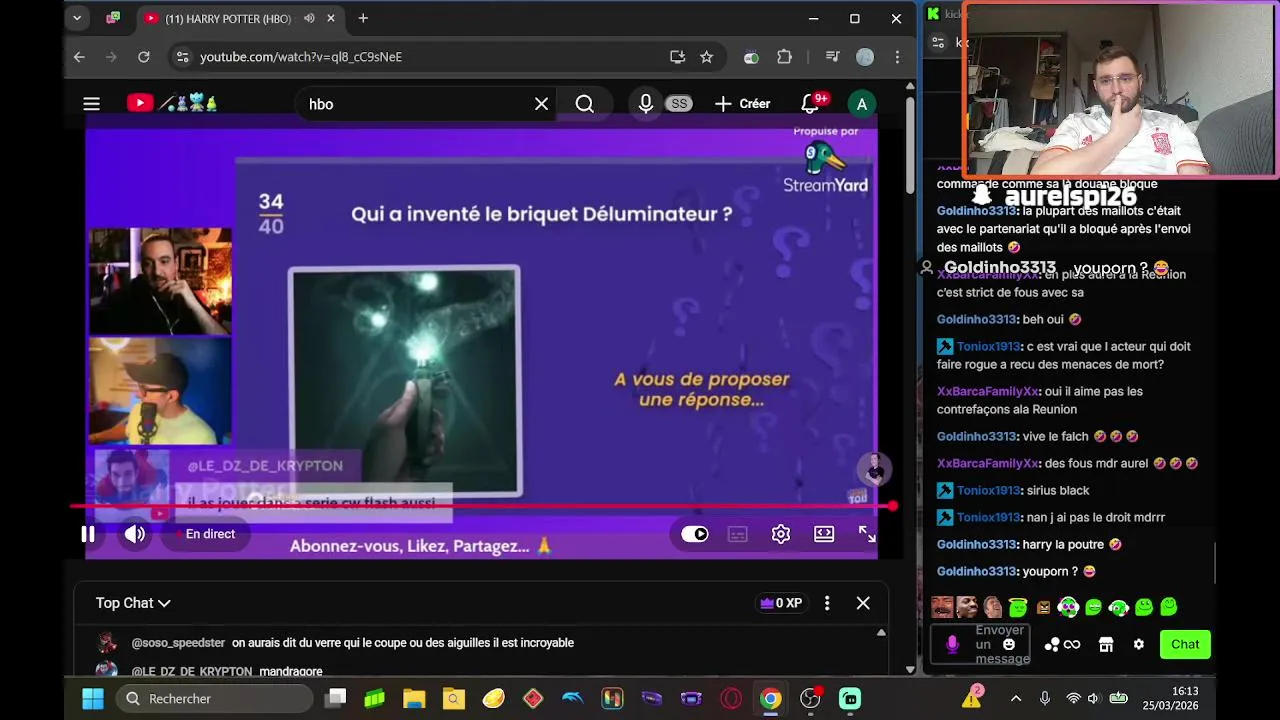Open Chrome media controls icon
1280x720 pixels.
click(832, 57)
